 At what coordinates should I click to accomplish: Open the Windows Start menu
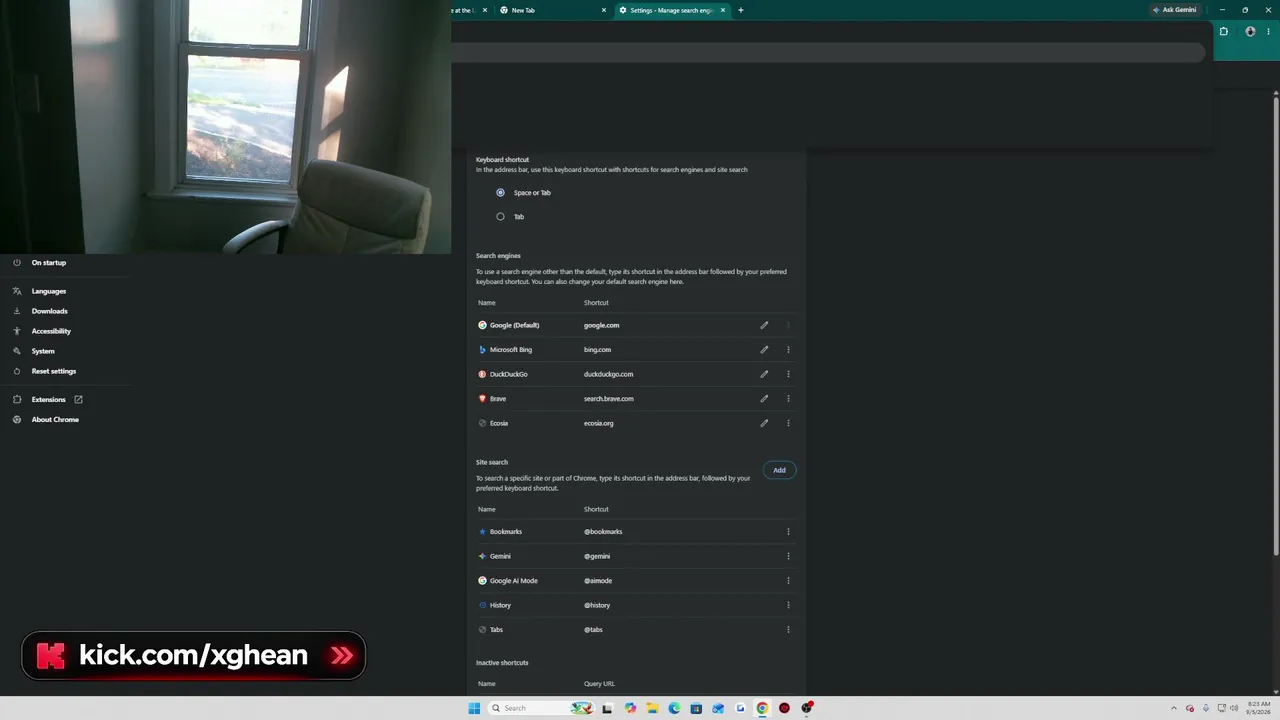pos(474,708)
